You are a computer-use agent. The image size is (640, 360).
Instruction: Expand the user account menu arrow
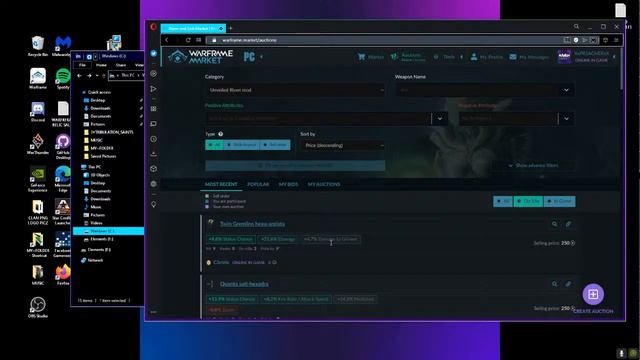point(614,57)
